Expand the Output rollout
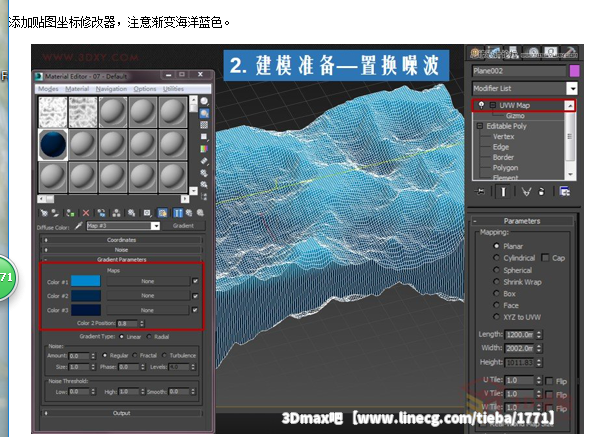 pyautogui.click(x=121, y=413)
